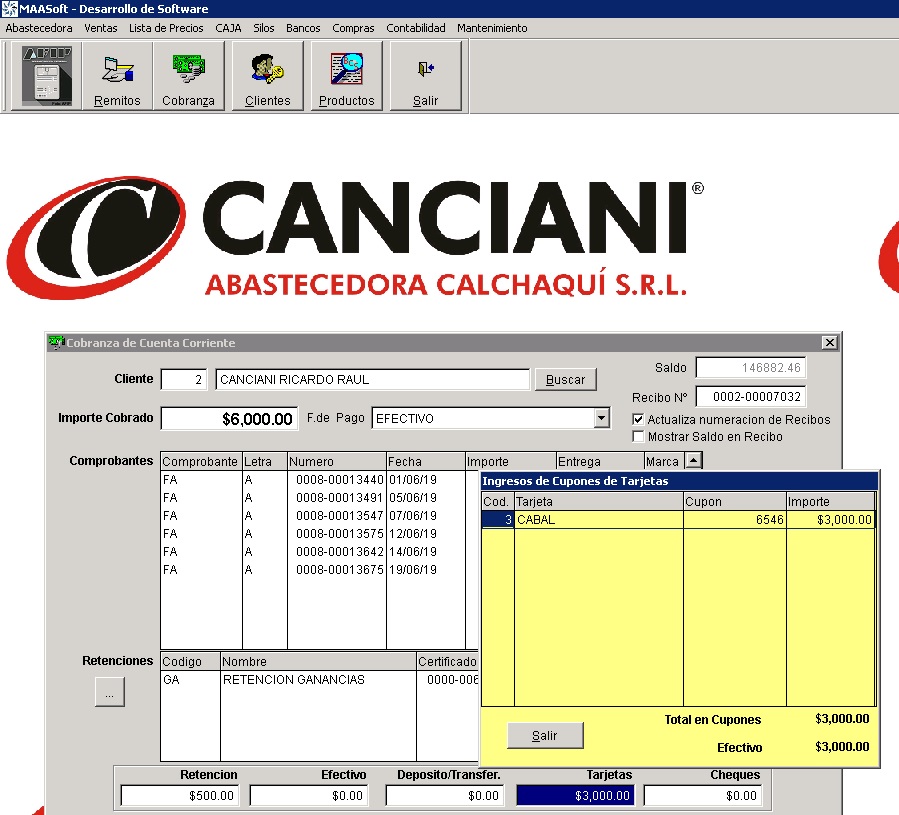Click the Cobranza window title icon
The width and height of the screenshot is (899, 815).
57,342
